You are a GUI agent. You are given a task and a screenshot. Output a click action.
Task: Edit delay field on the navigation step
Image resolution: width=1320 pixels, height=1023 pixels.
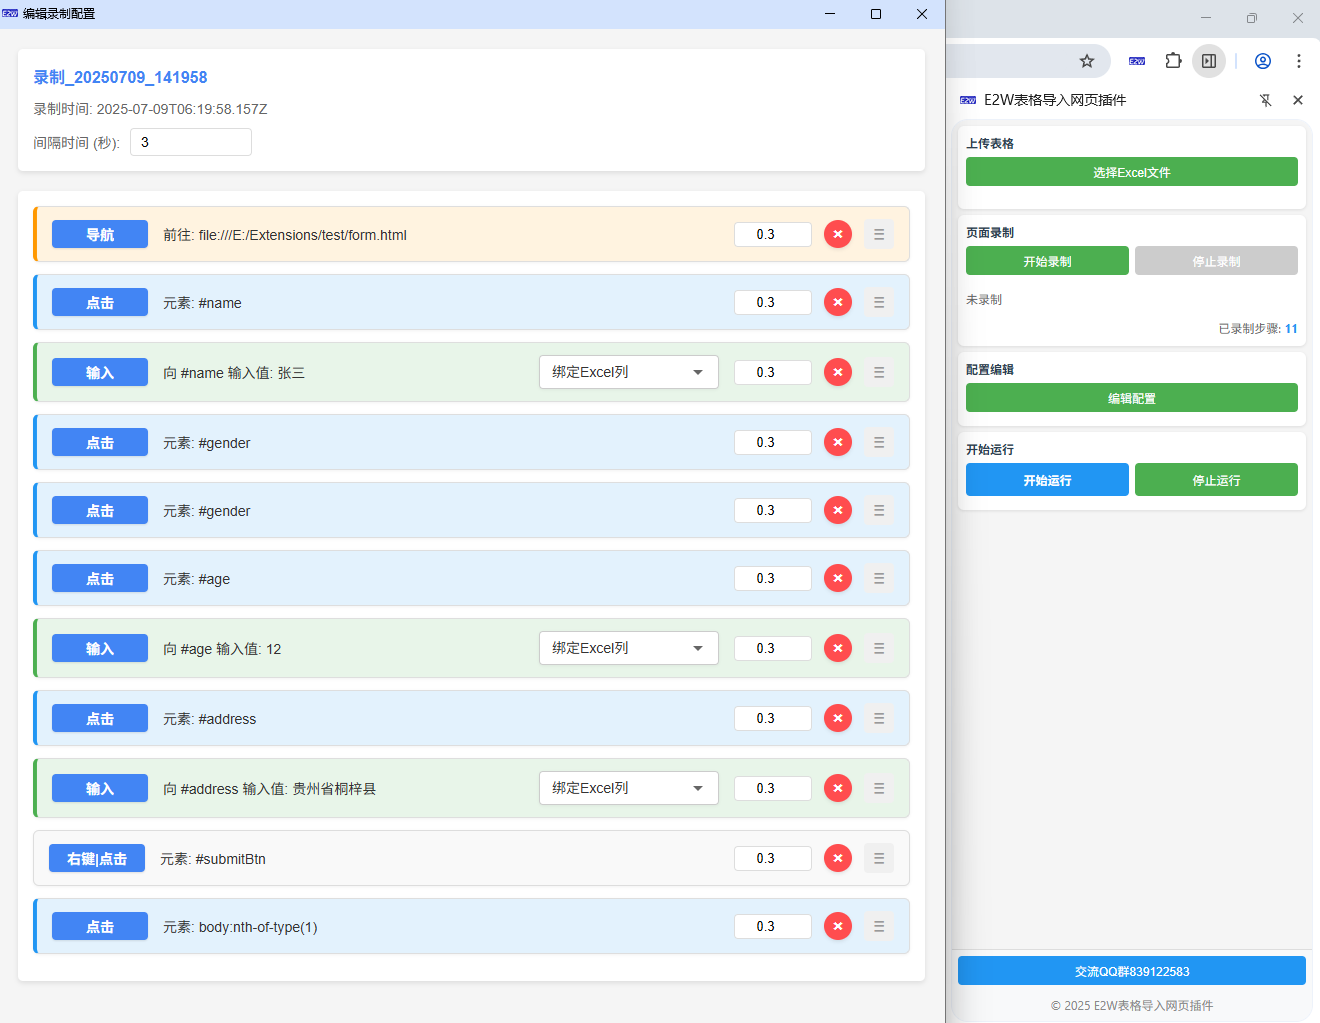tap(773, 234)
